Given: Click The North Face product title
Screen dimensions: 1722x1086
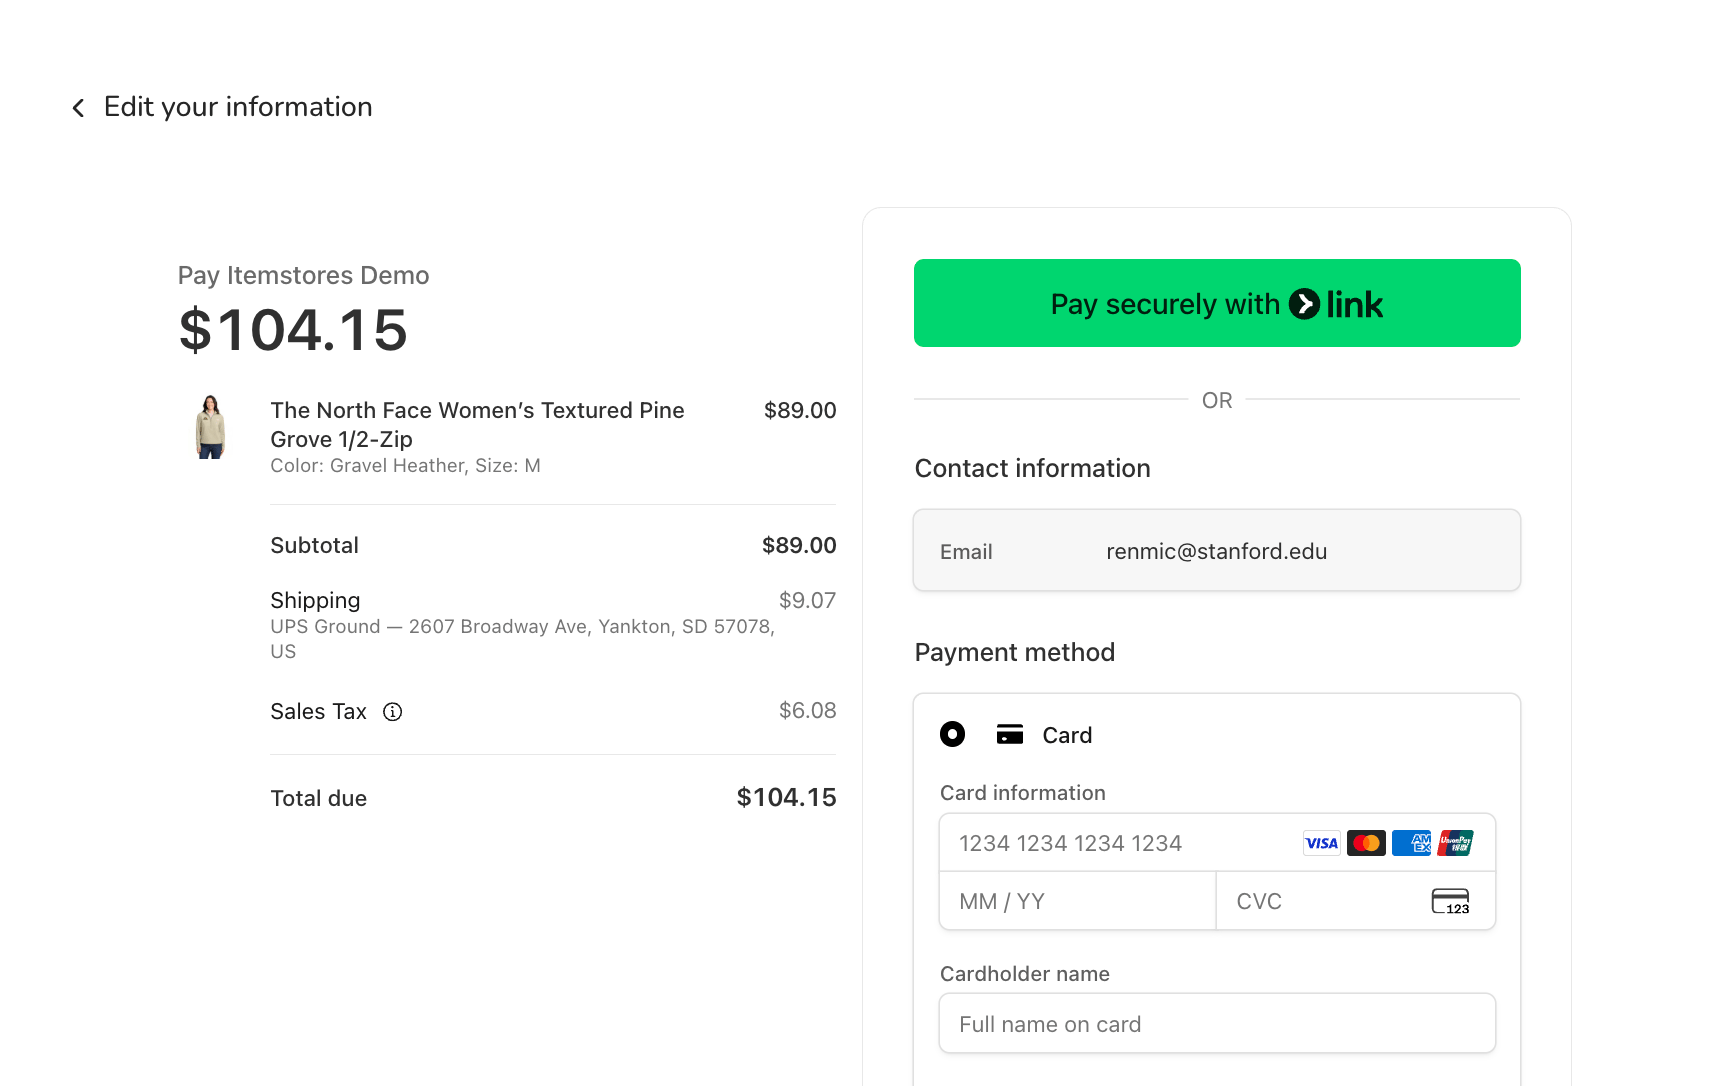Looking at the screenshot, I should 477,425.
